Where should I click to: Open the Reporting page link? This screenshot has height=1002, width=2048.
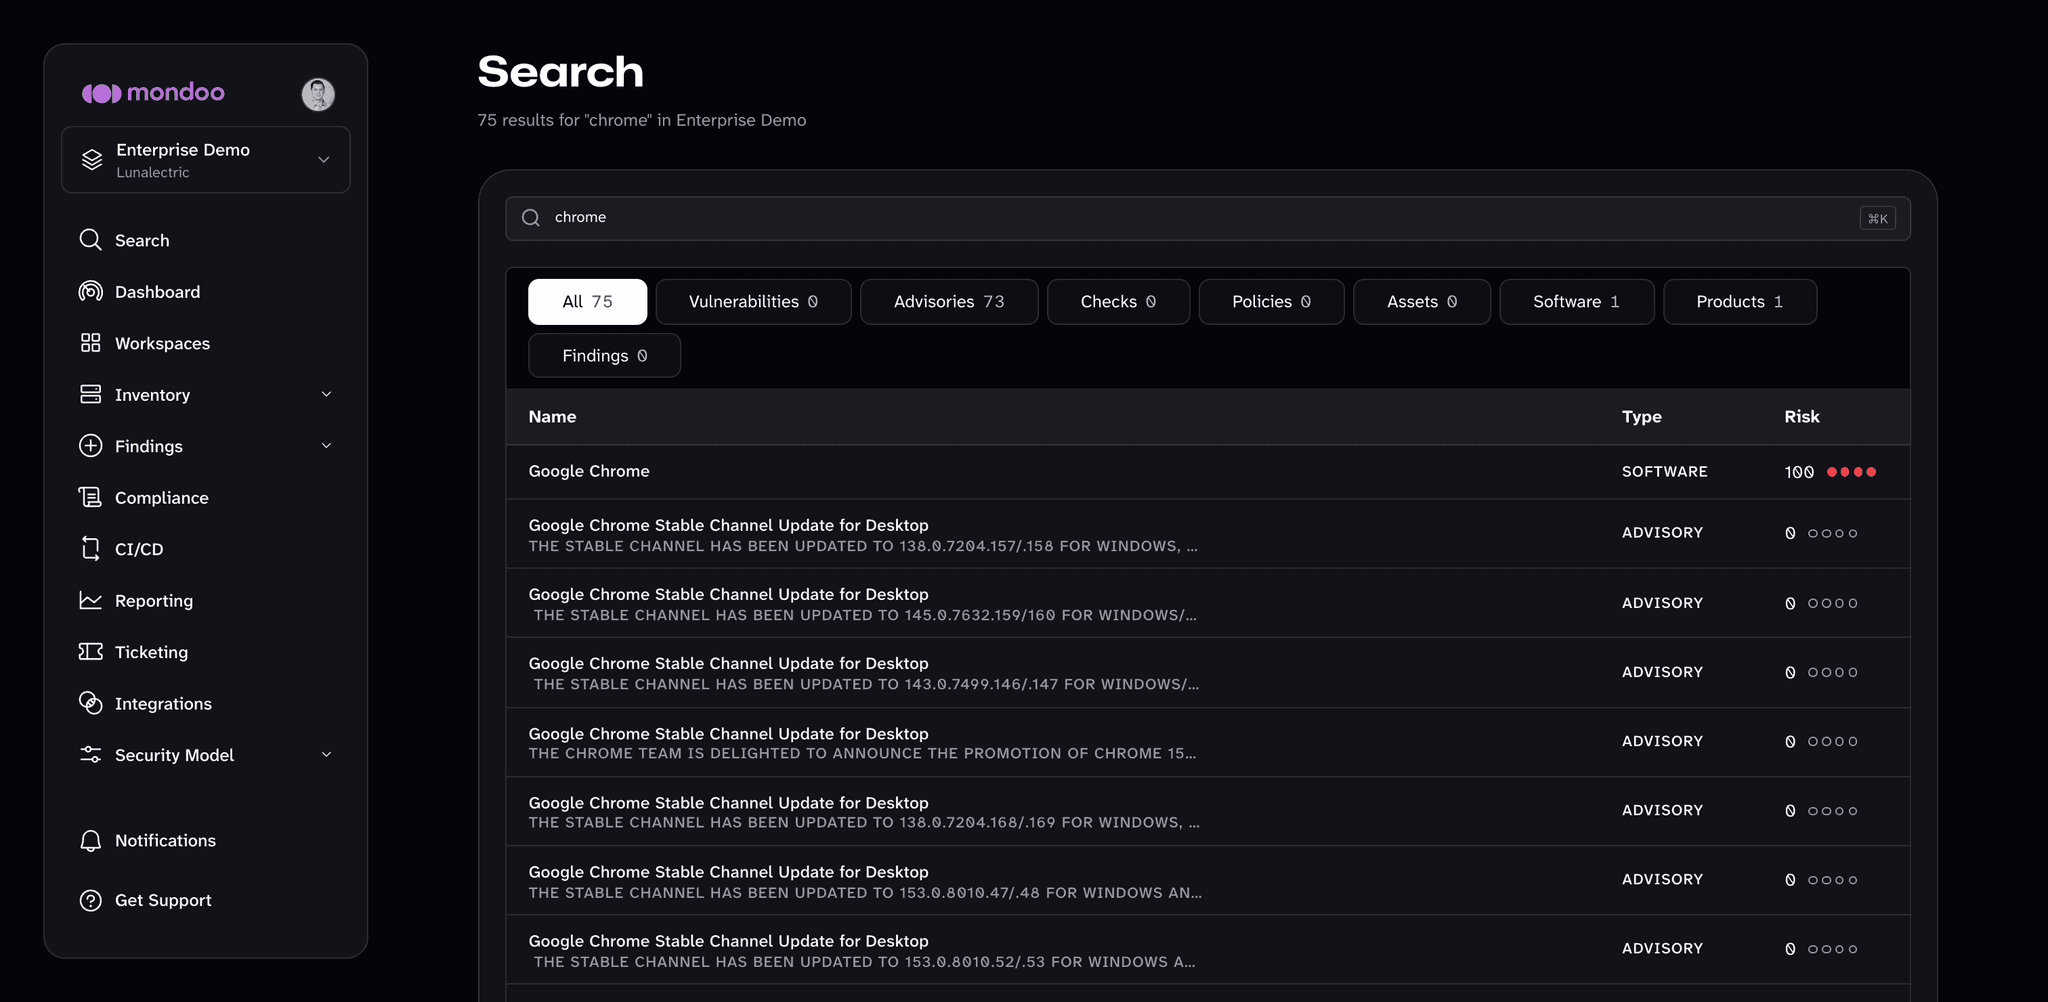[x=154, y=601]
